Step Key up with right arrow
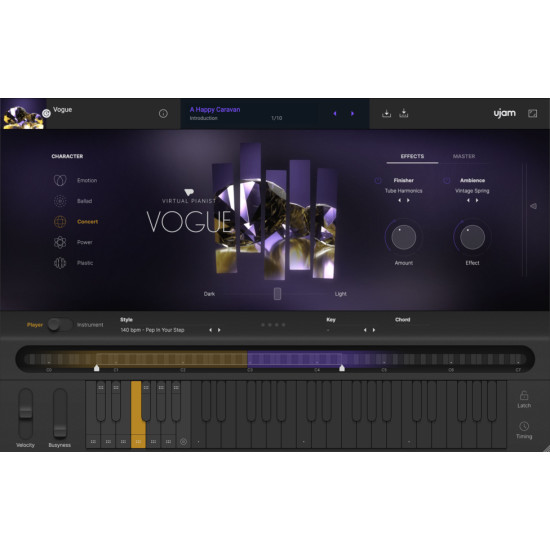This screenshot has height=550, width=550. tap(374, 330)
